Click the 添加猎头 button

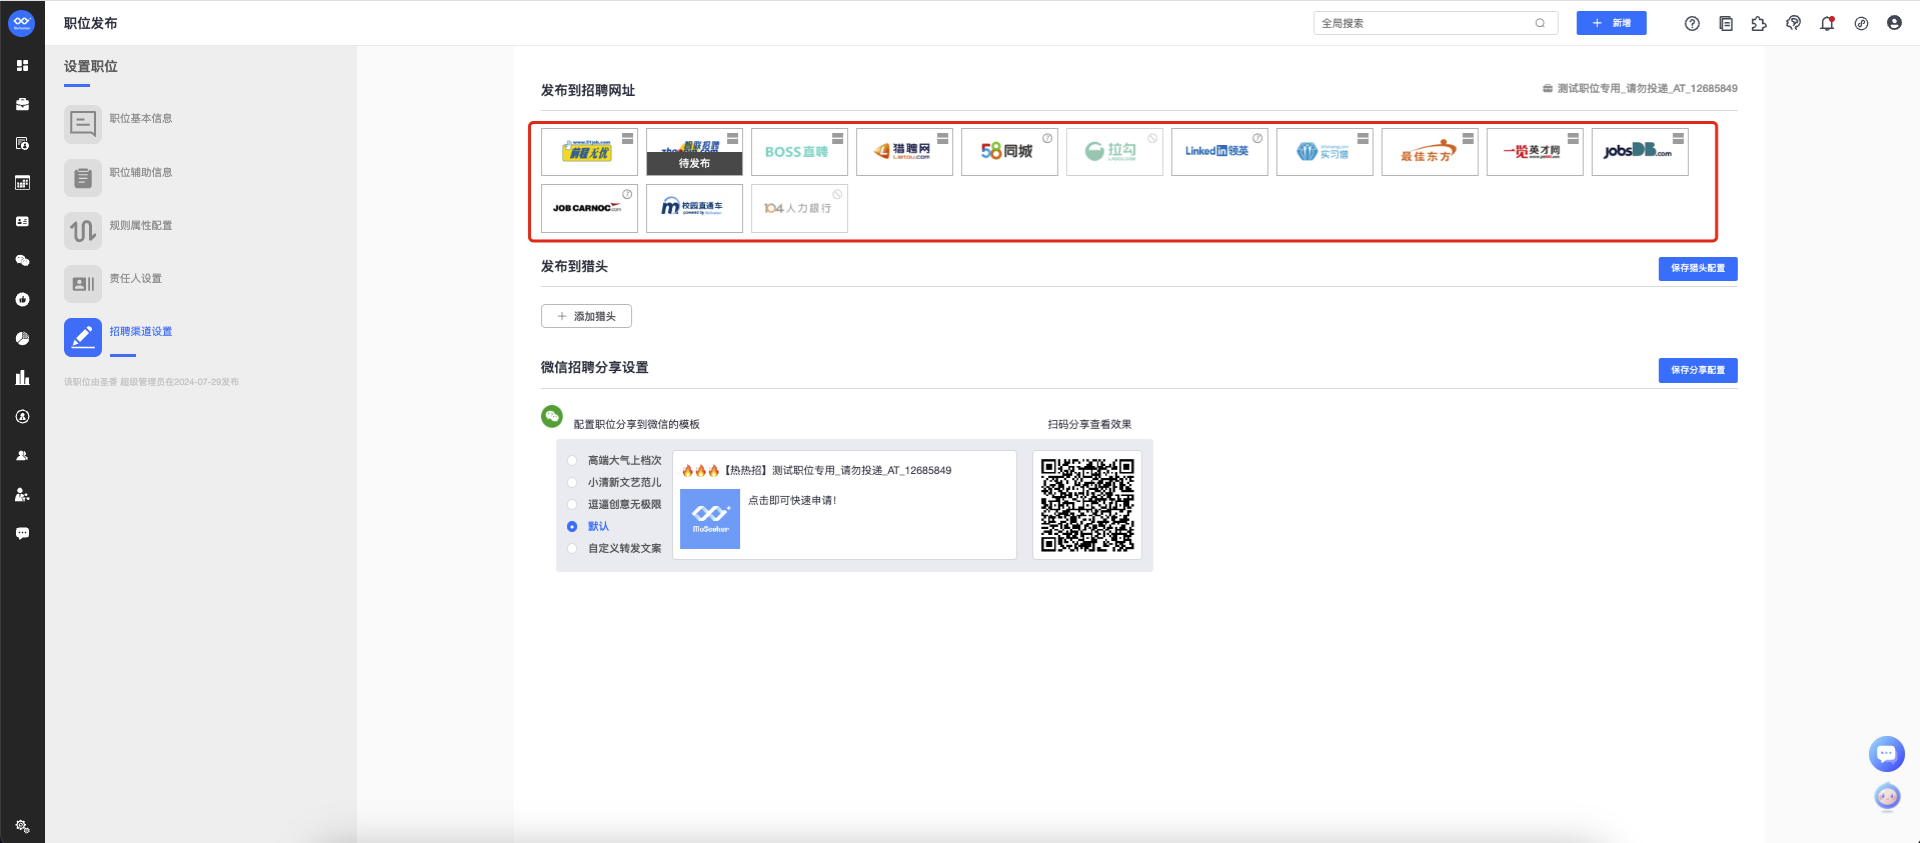tap(586, 316)
